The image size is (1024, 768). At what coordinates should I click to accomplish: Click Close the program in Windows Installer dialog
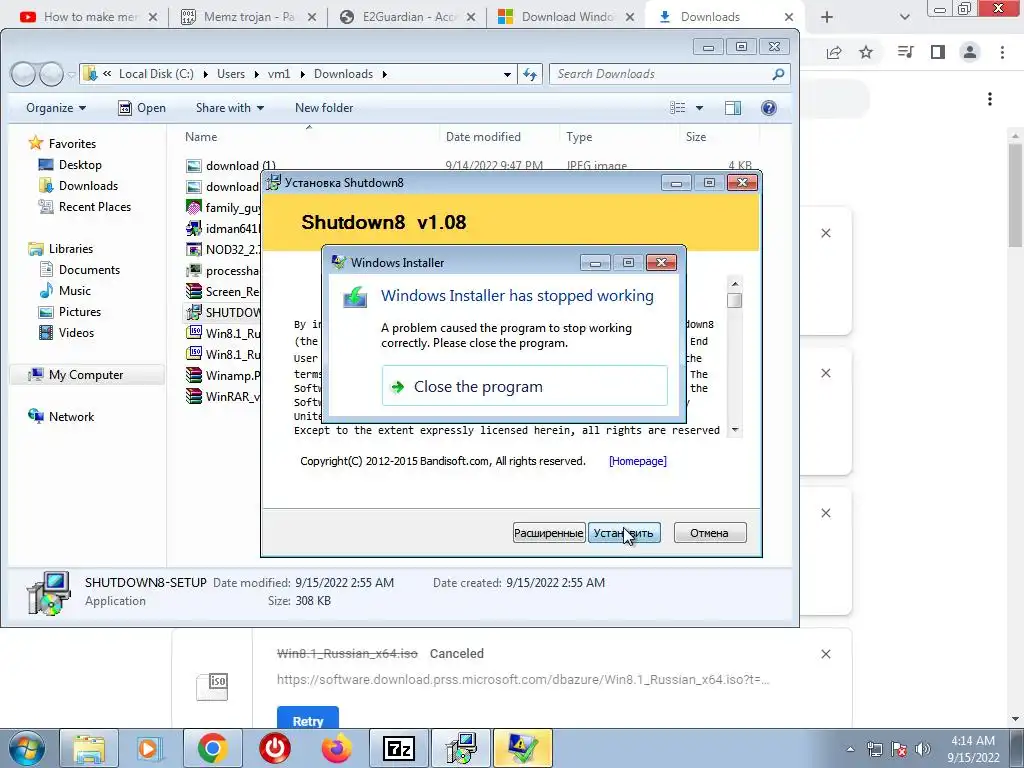click(x=524, y=387)
